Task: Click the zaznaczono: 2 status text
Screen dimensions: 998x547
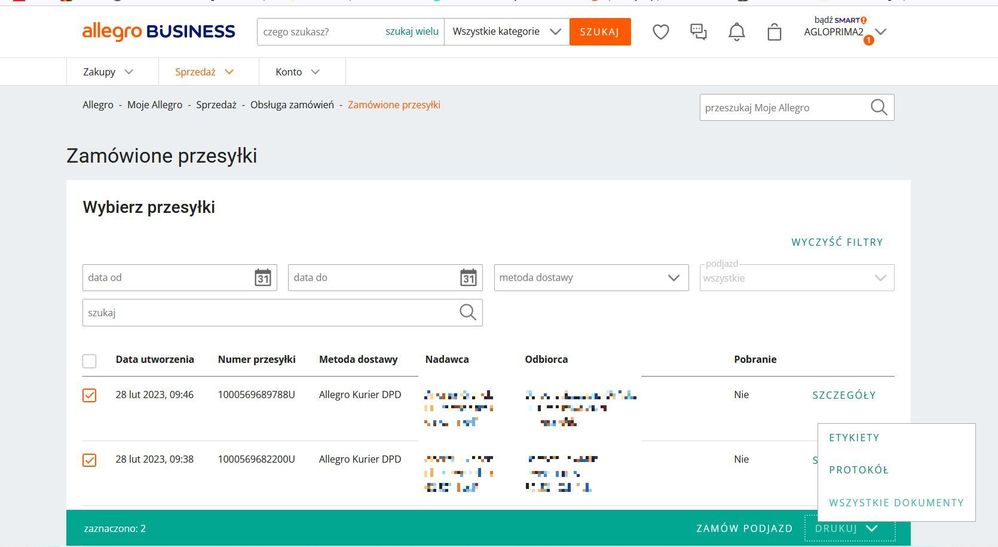Action: pyautogui.click(x=115, y=529)
